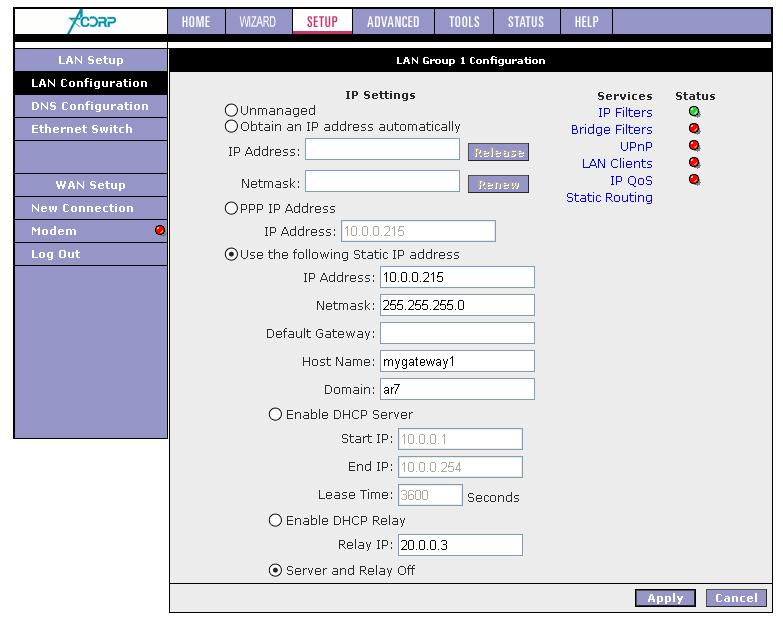This screenshot has width=783, height=624.
Task: Switch to the SETUP tab
Action: click(322, 21)
